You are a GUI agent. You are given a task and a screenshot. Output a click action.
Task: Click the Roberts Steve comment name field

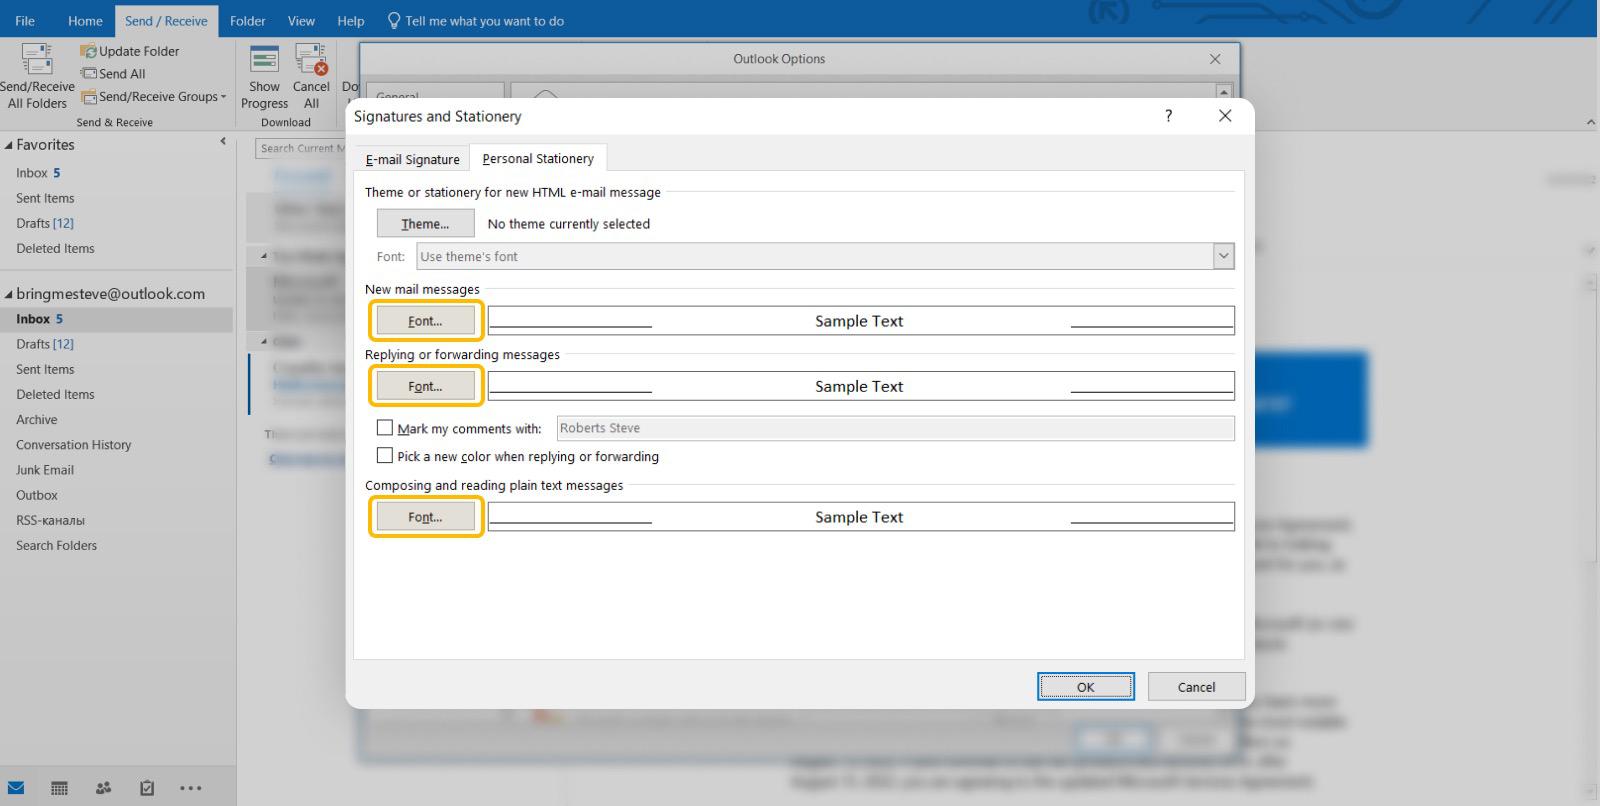point(895,428)
